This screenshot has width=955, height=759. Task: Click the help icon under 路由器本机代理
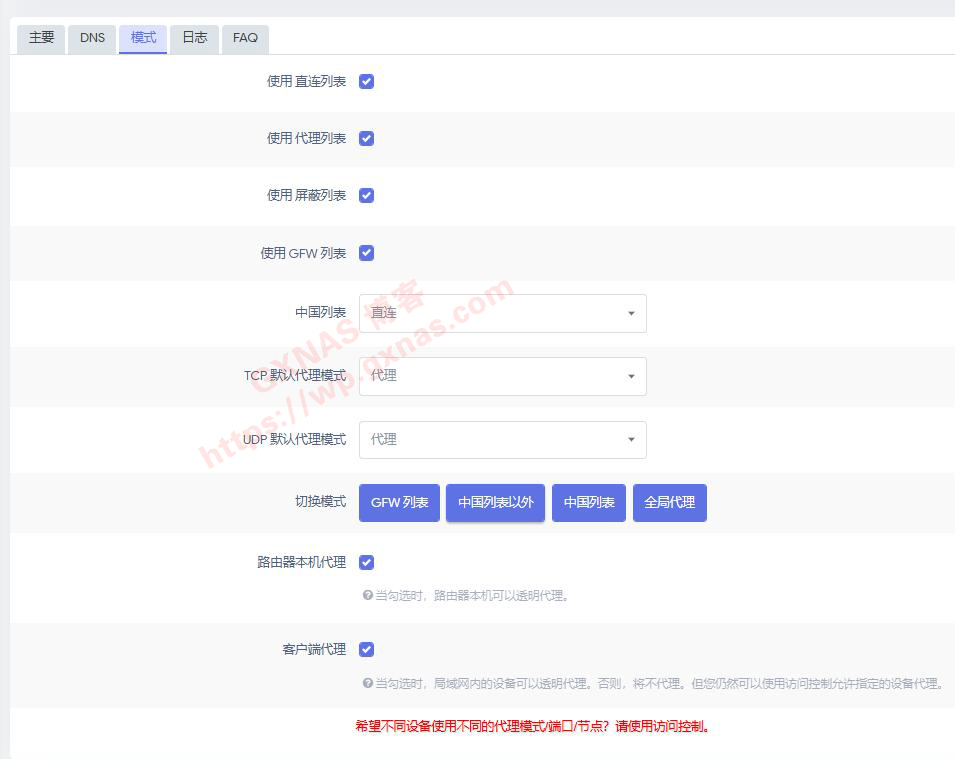(367, 596)
